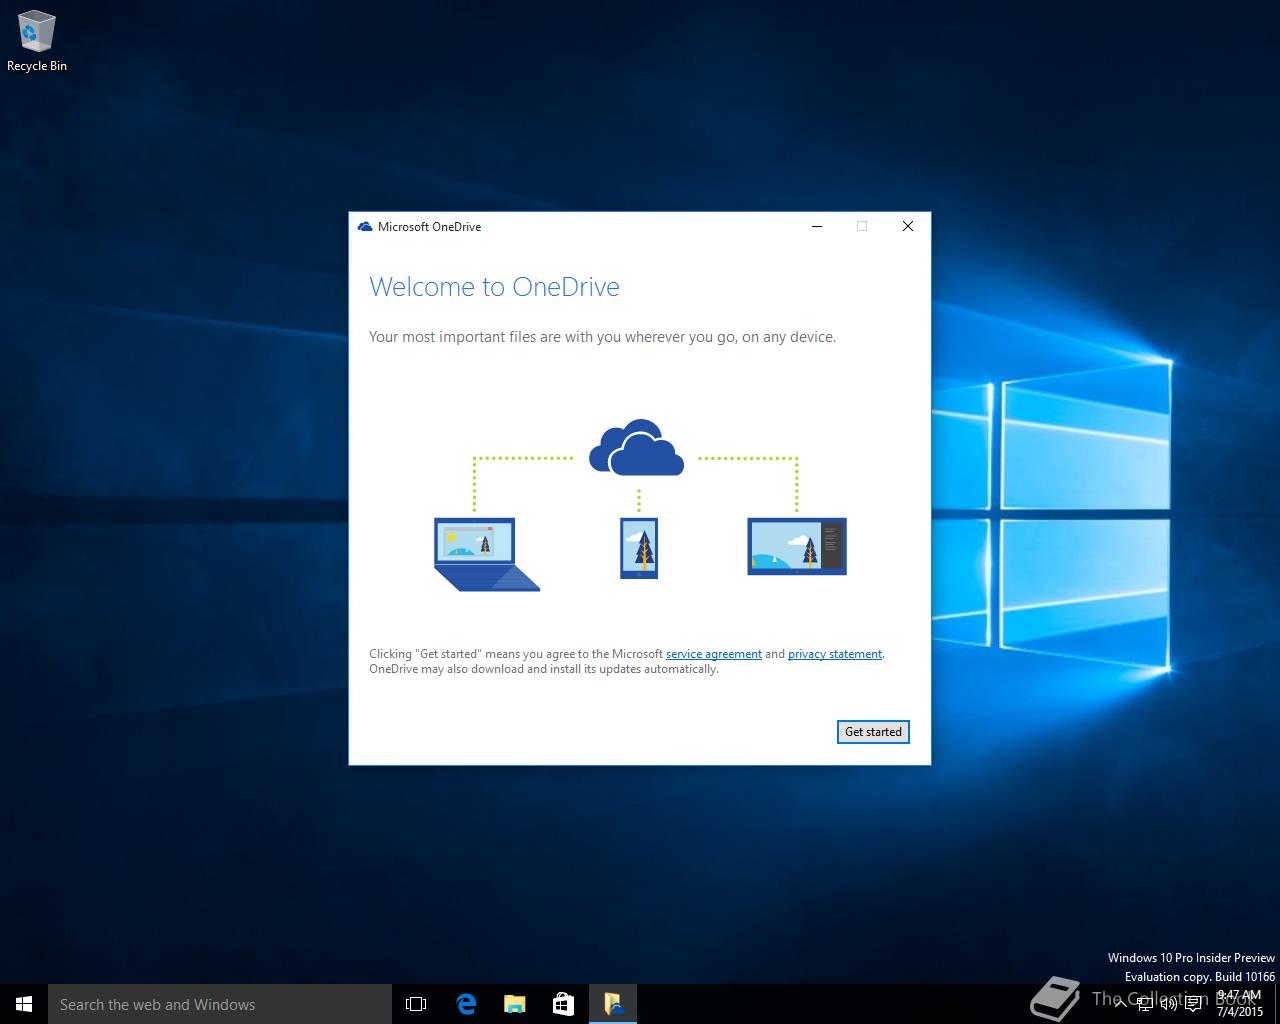Launch Microsoft Edge from the taskbar
Screen dimensions: 1280x1024
[x=466, y=1004]
